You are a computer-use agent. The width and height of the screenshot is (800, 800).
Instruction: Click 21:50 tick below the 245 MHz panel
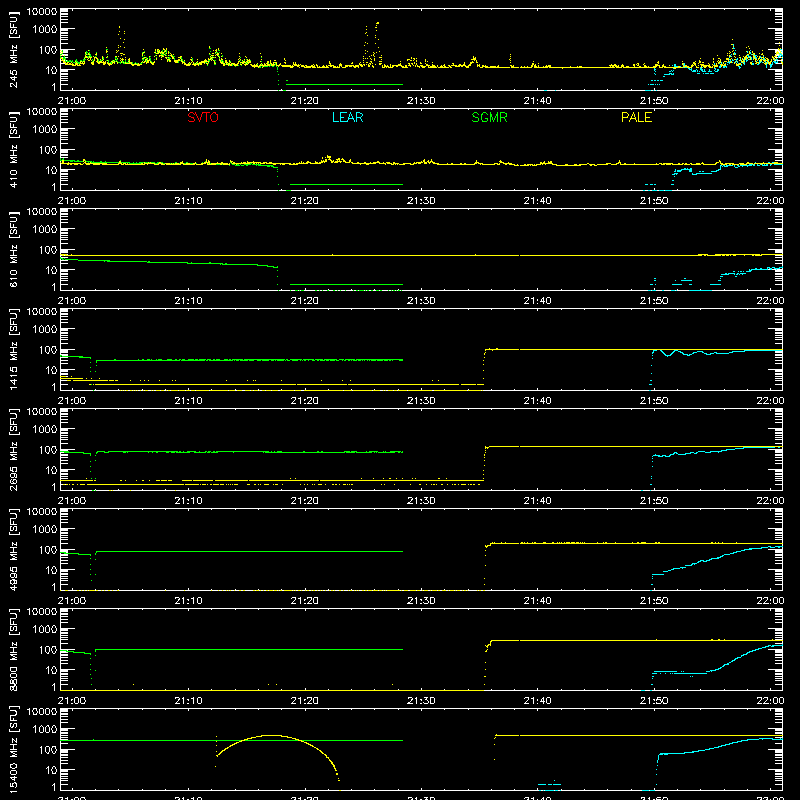pos(654,101)
